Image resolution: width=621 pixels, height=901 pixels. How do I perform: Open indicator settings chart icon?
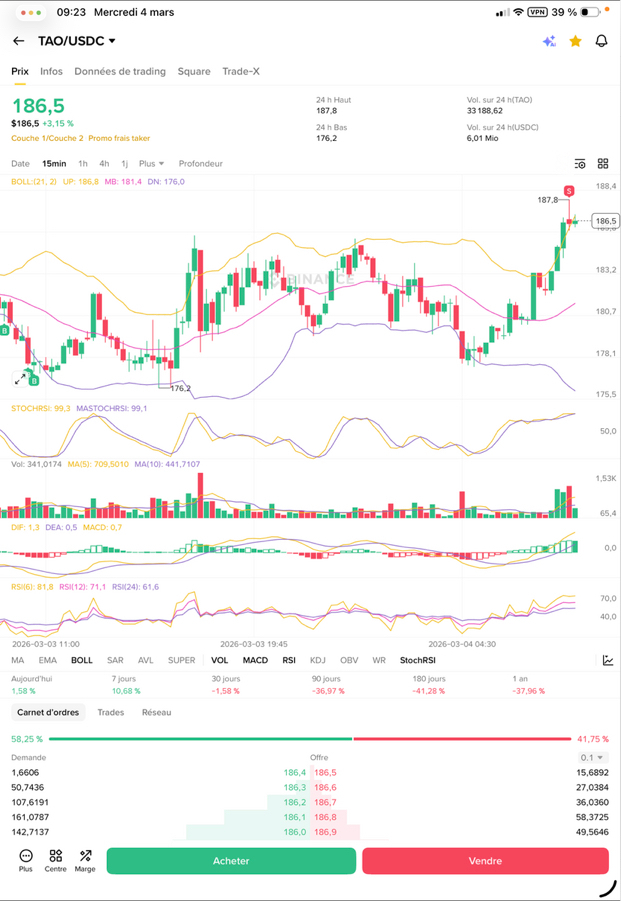pyautogui.click(x=608, y=660)
